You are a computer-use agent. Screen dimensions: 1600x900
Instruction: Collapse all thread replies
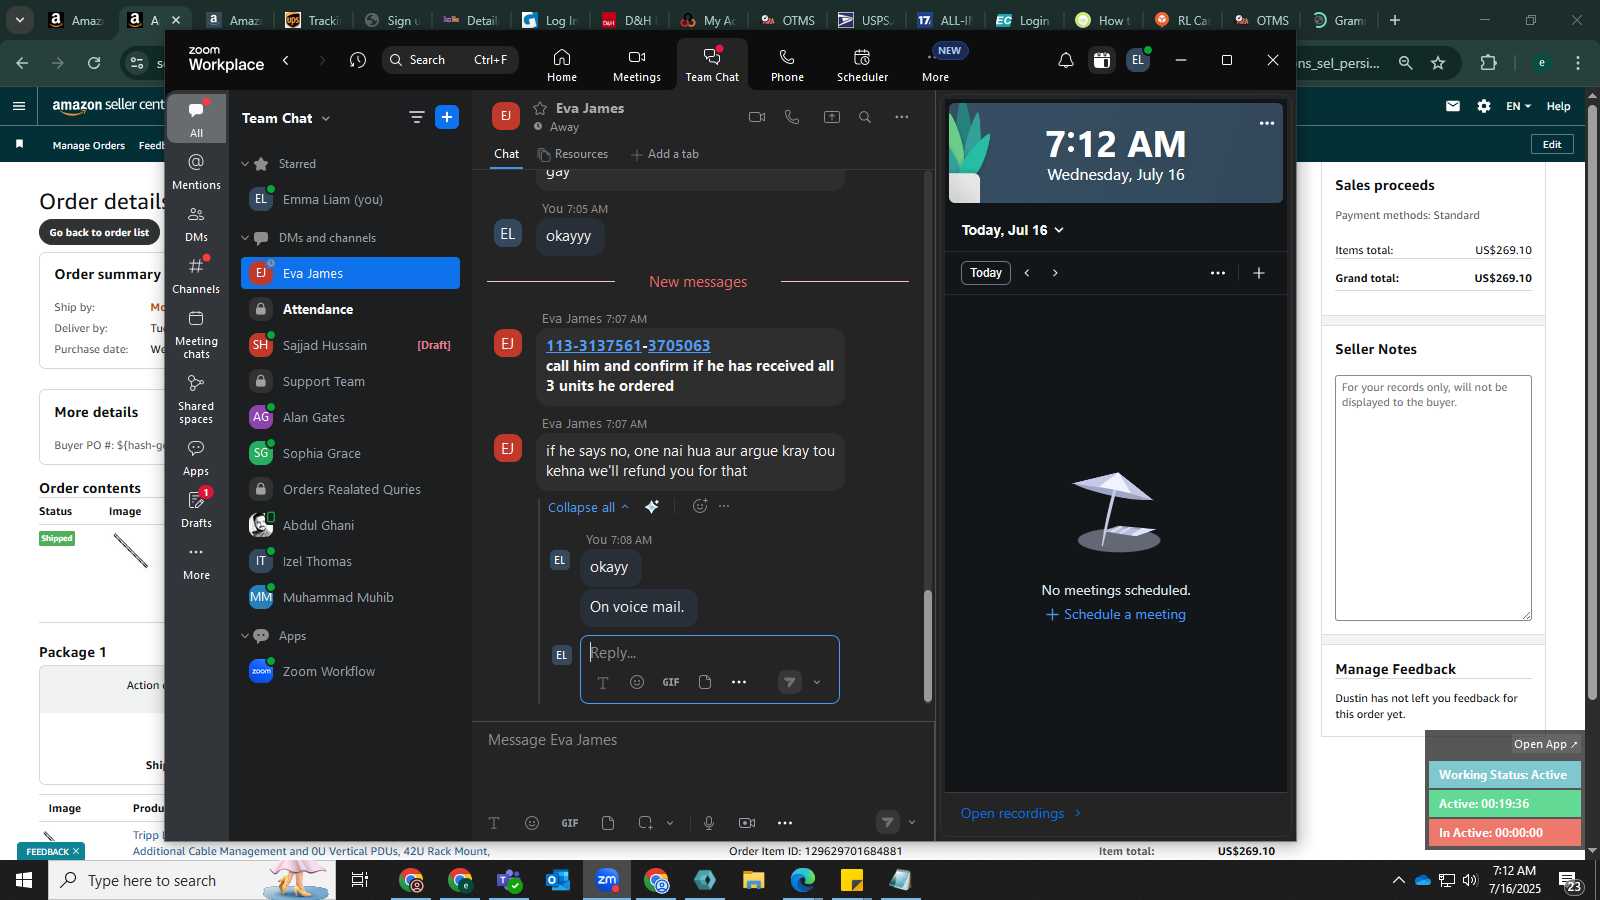coord(588,507)
